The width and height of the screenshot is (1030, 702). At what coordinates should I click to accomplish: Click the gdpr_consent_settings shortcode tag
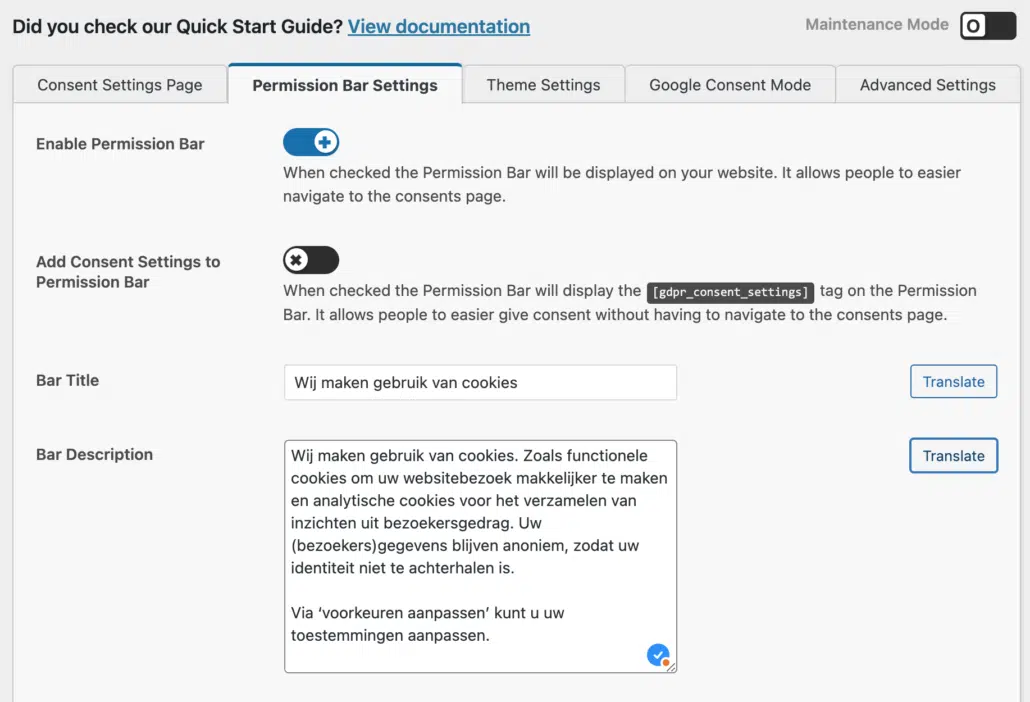(730, 292)
